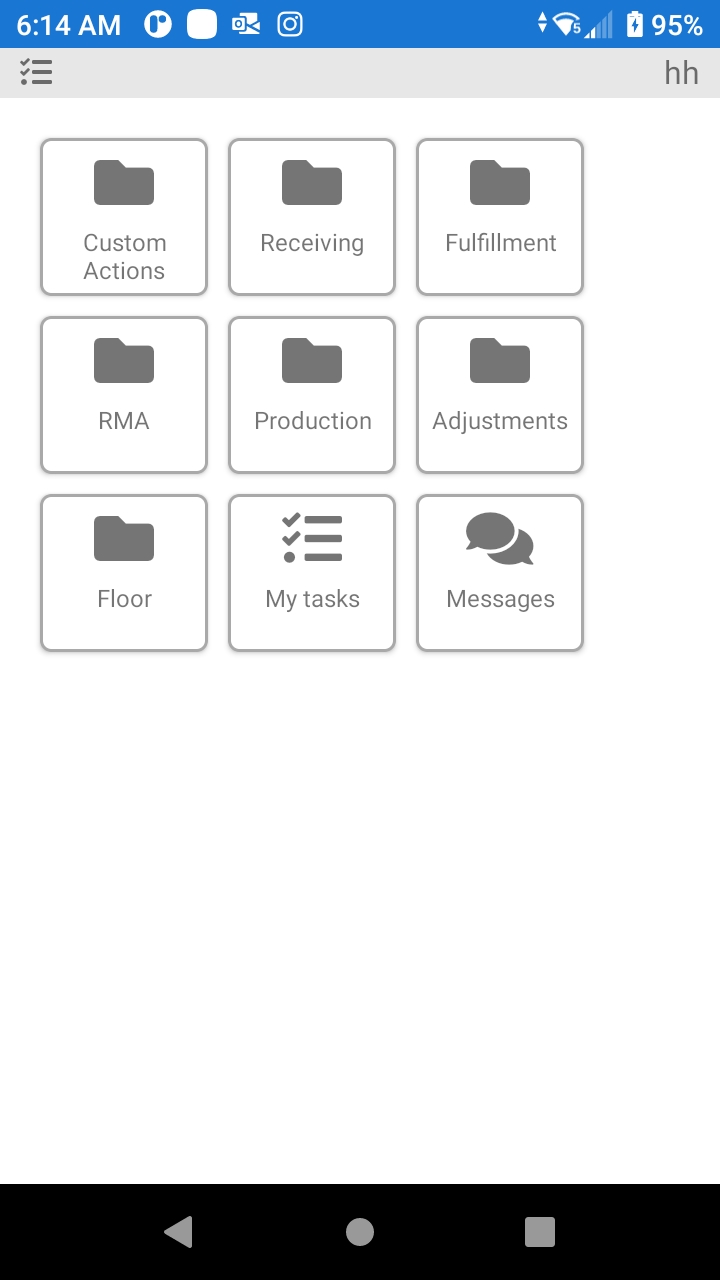Open the Messages chat bubbles tile

click(500, 573)
